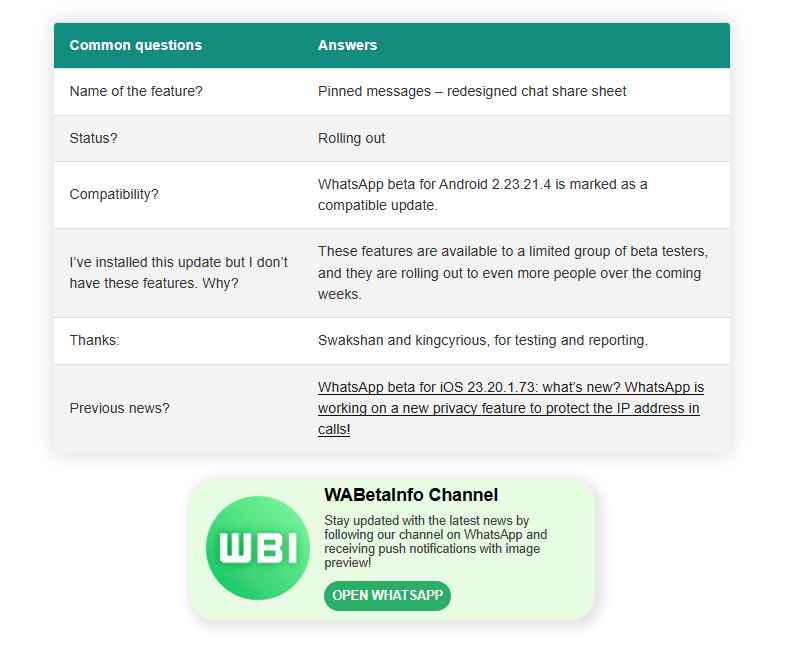Click the 'Rolling out' answer
Viewport: 796px width, 652px height.
coord(351,138)
